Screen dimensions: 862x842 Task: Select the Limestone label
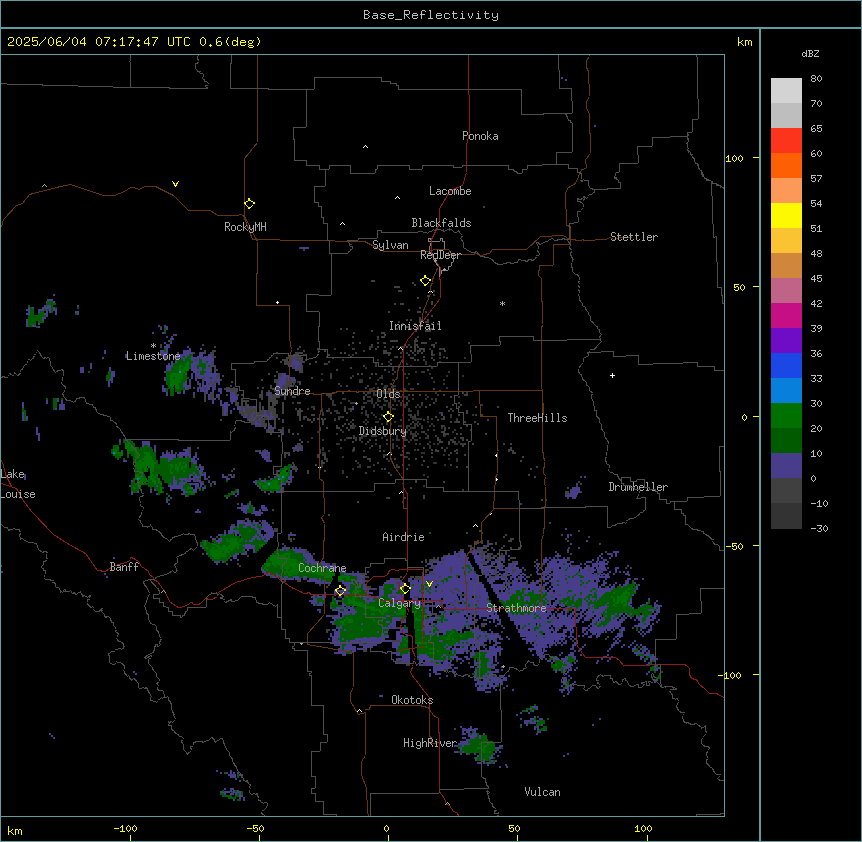(153, 356)
